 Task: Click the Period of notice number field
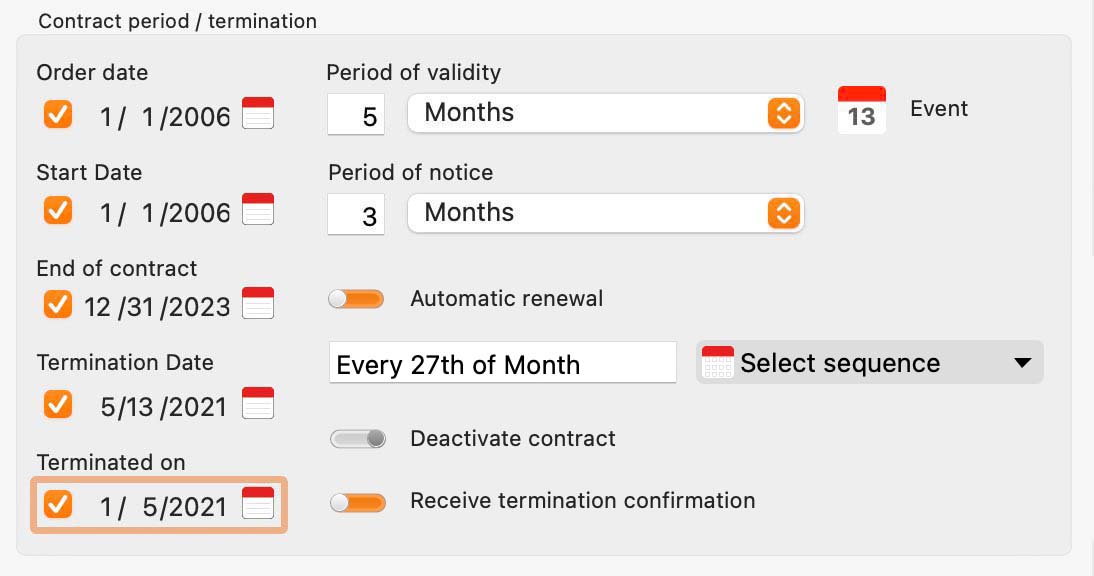tap(356, 215)
